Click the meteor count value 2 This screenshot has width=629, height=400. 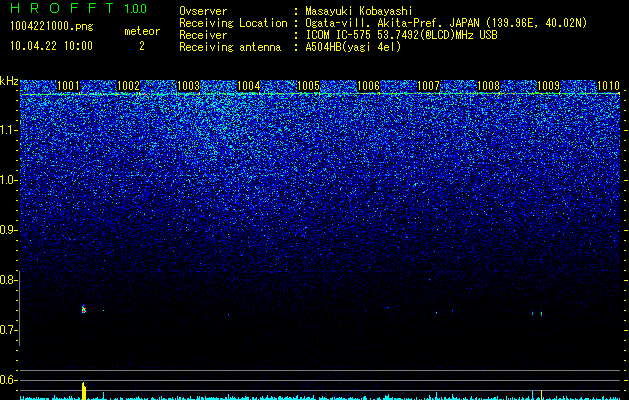(x=142, y=46)
